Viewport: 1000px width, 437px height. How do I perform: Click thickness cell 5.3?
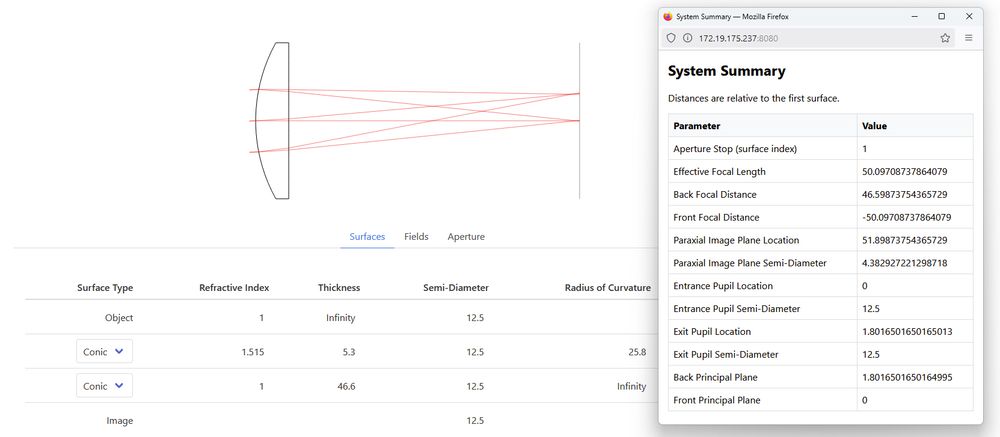[x=348, y=352]
